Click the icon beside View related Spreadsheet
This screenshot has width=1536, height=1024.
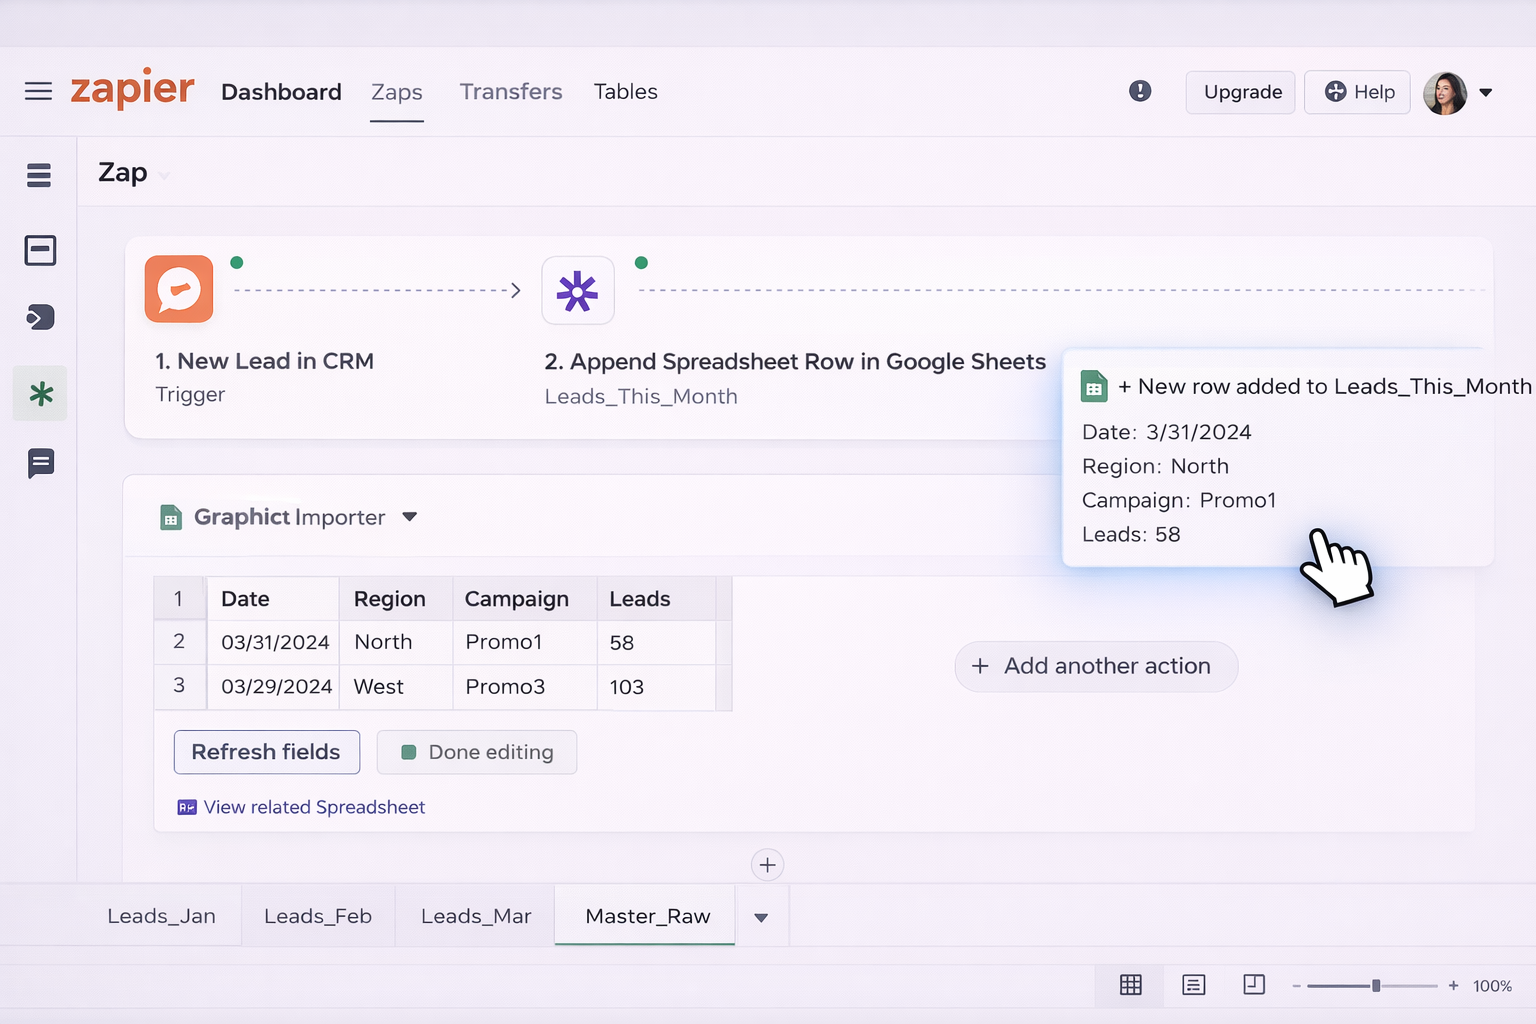tap(187, 807)
